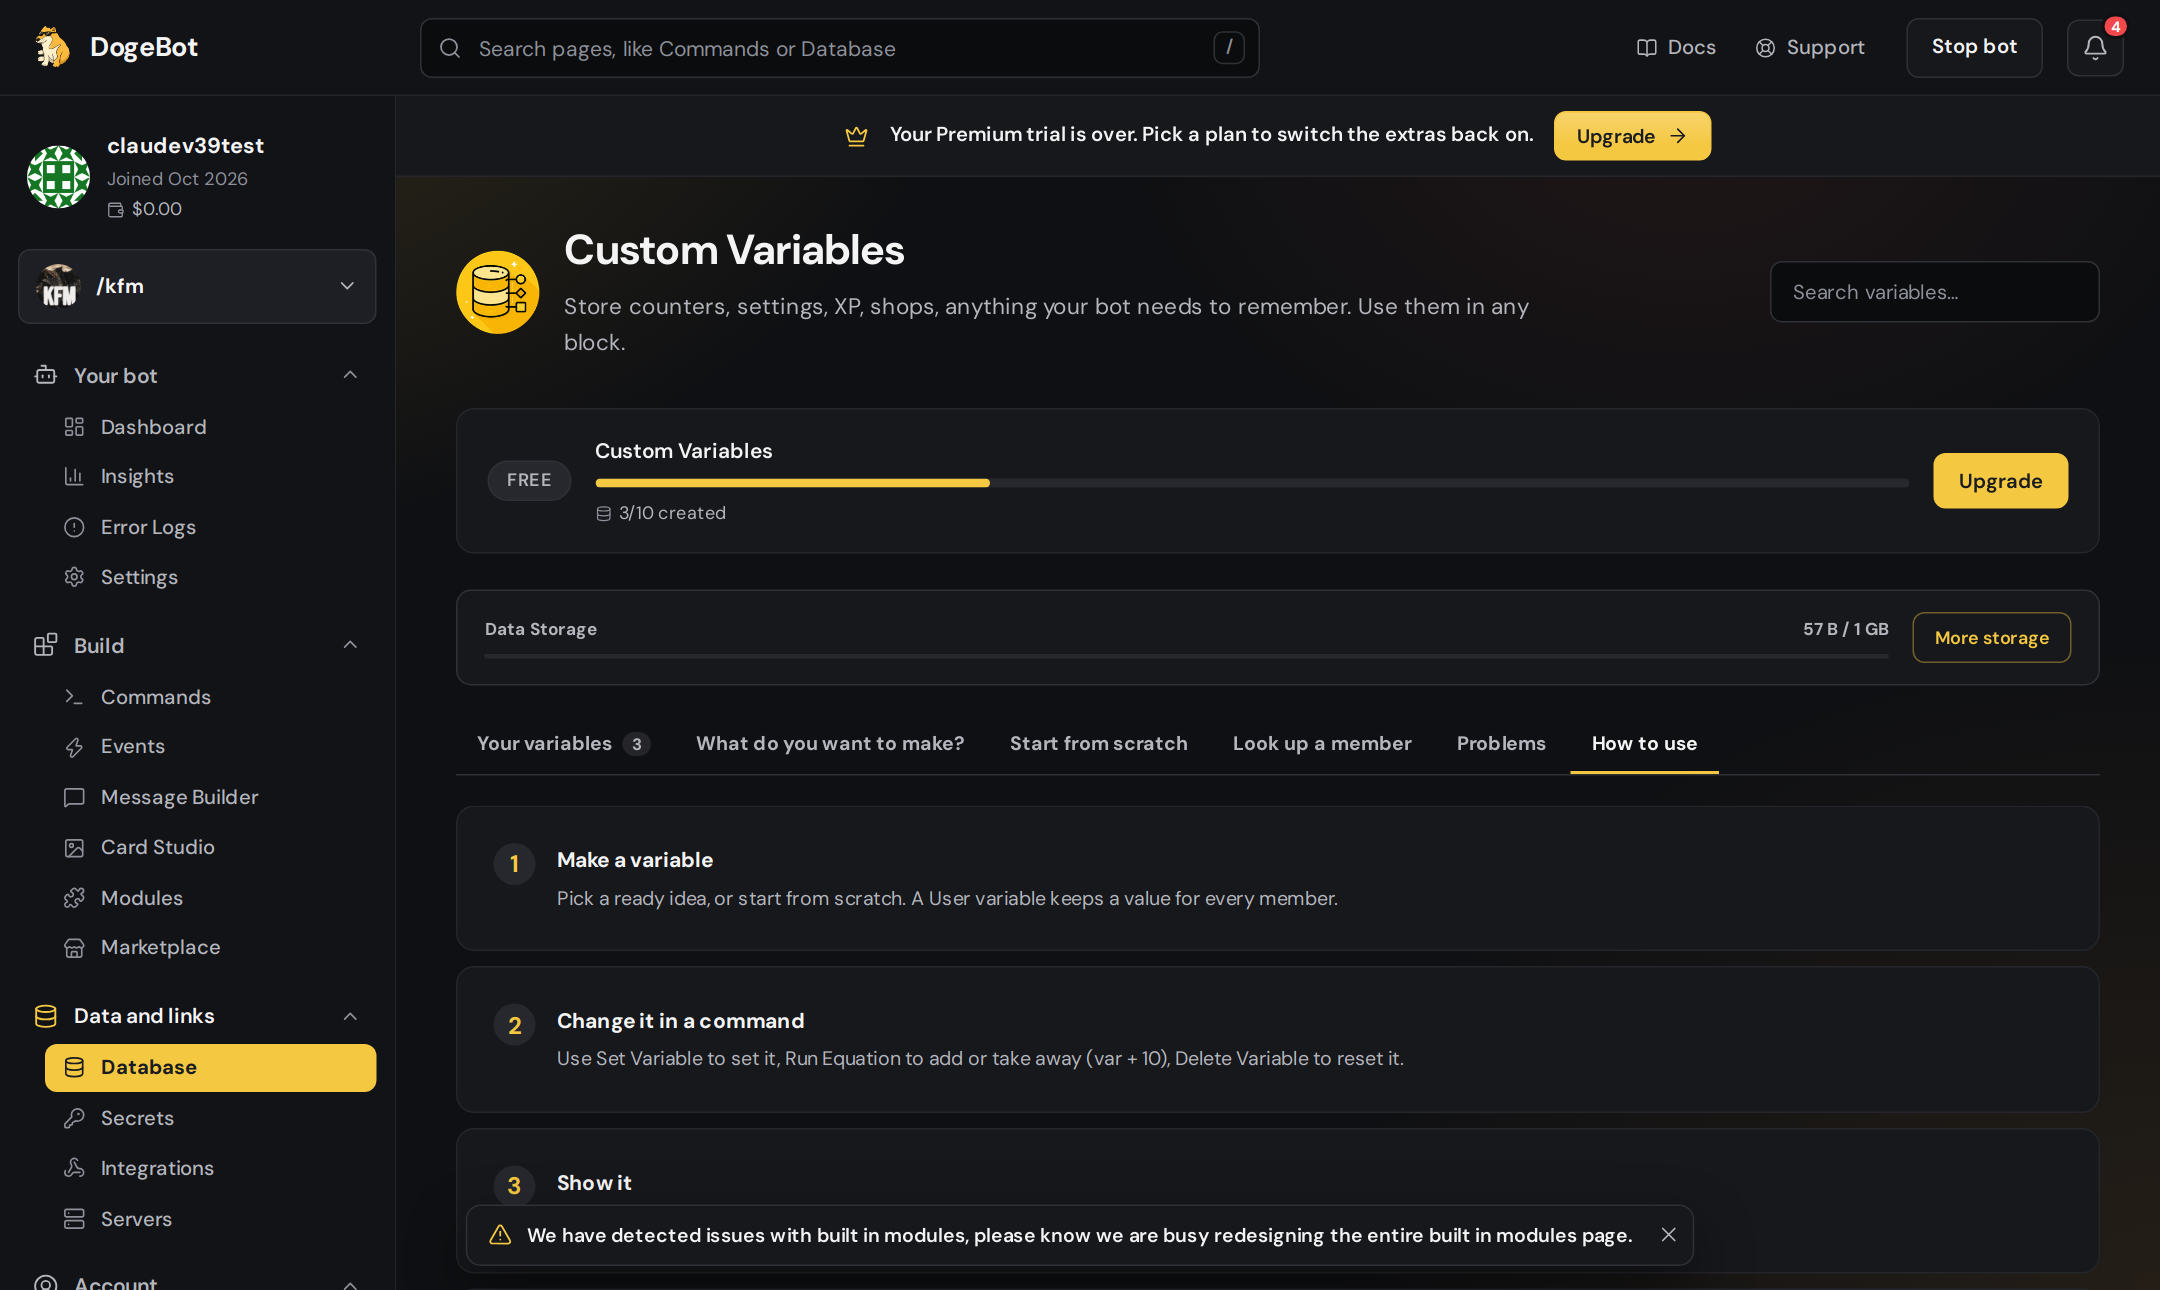Select the How to use tab
This screenshot has height=1290, width=2160.
pyautogui.click(x=1644, y=743)
